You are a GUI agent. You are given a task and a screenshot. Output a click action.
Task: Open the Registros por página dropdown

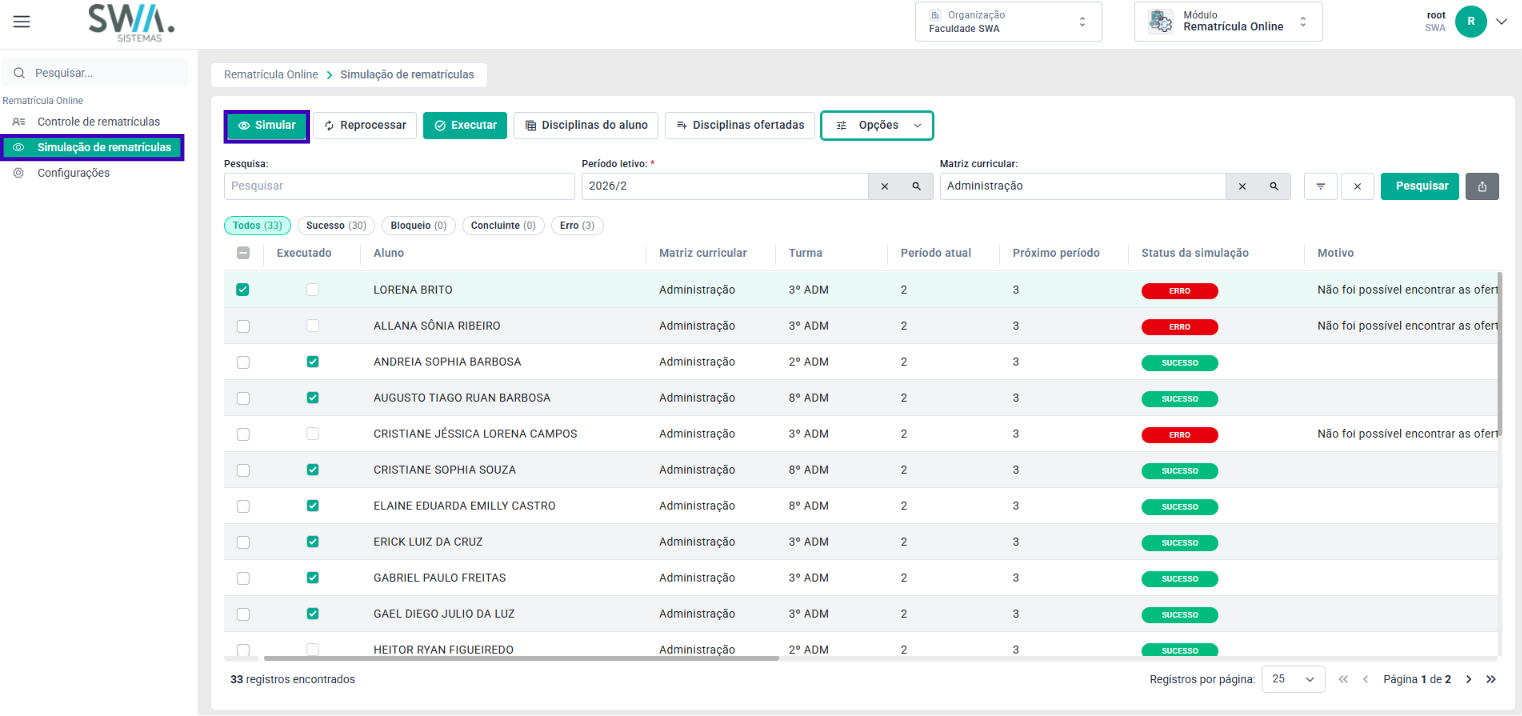pos(1293,679)
